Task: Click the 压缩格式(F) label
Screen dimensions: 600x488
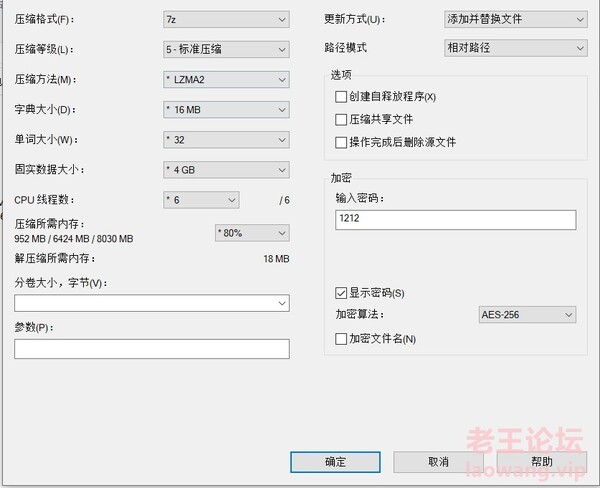Action: (x=44, y=19)
